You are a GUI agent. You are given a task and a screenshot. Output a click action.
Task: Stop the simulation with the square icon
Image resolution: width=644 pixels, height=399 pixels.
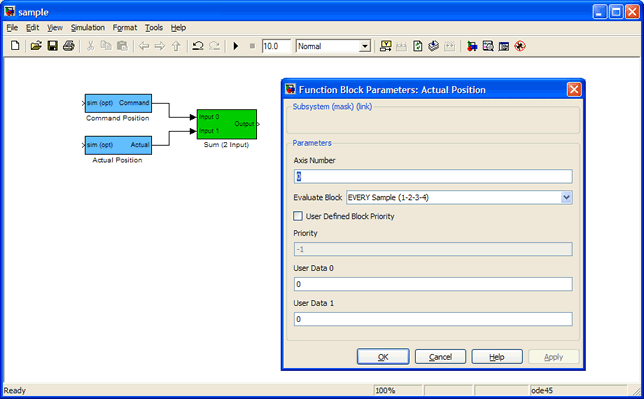click(252, 46)
